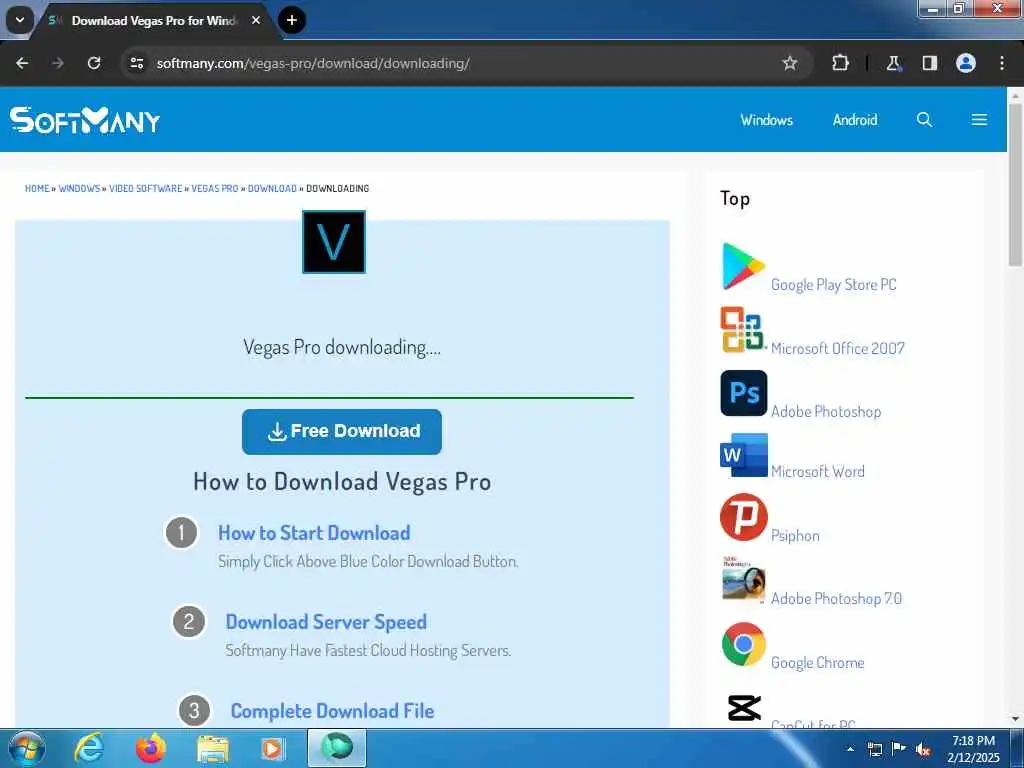Close the Download Vegas Pro tab
This screenshot has height=768, width=1024.
256,20
